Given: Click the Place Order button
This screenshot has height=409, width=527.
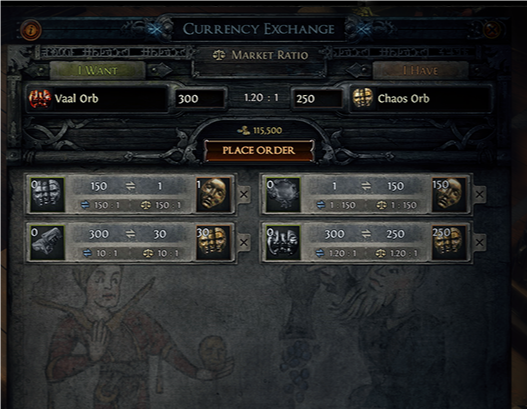Looking at the screenshot, I should coord(259,150).
